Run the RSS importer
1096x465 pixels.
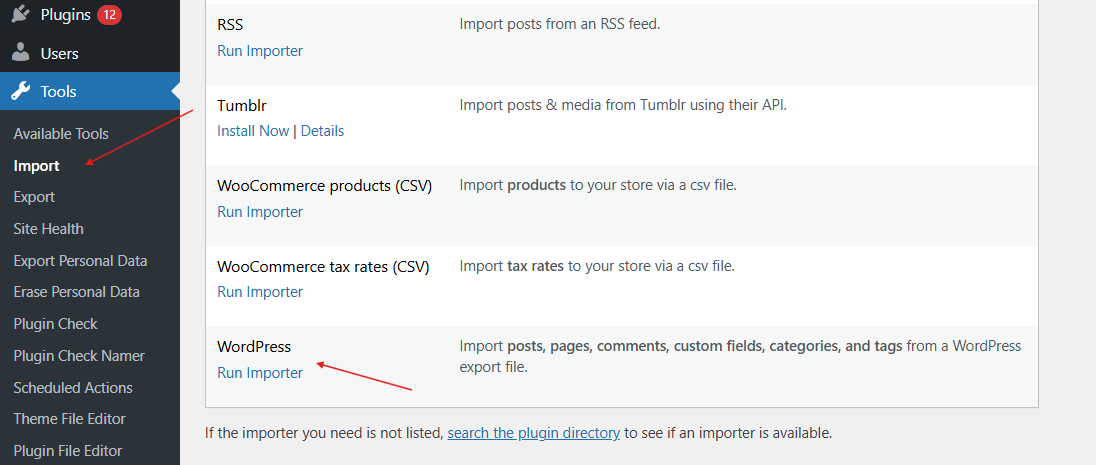tap(260, 51)
